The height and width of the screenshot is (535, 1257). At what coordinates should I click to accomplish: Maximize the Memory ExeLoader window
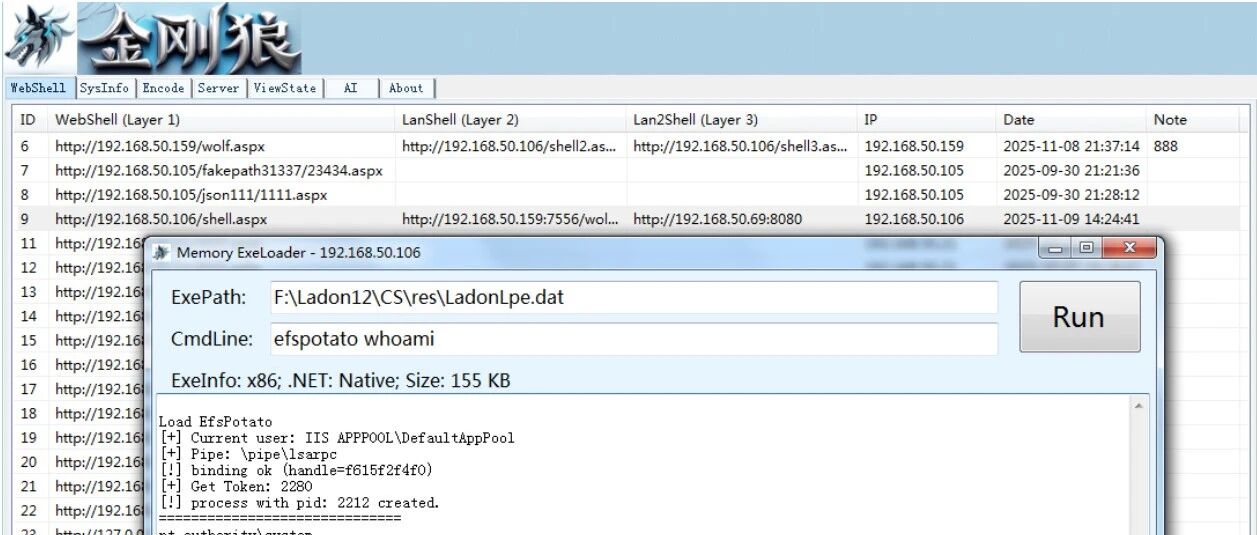tap(1086, 248)
